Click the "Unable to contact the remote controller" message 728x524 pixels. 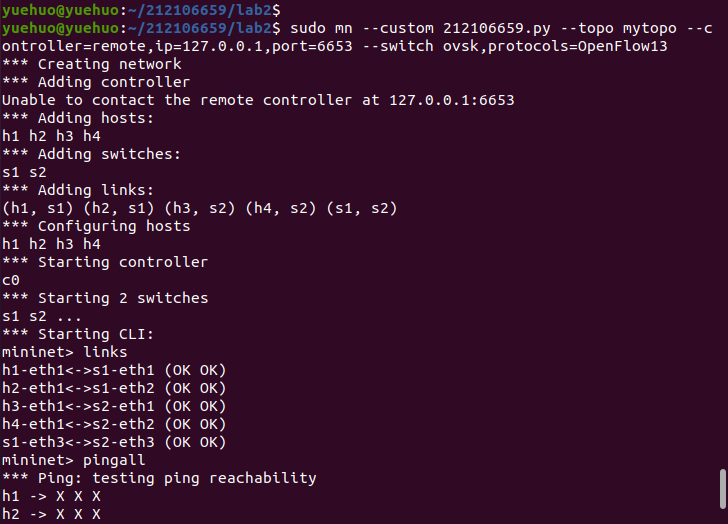click(258, 100)
